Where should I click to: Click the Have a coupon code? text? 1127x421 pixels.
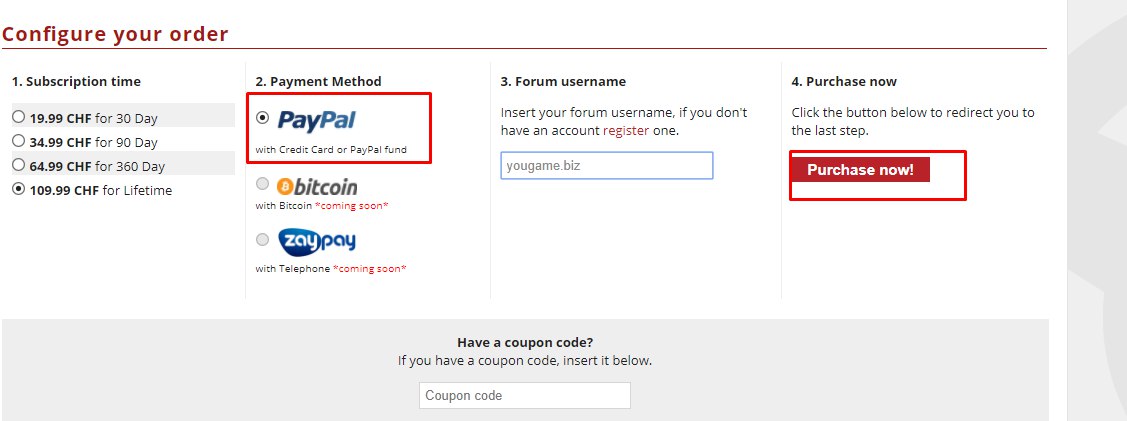[x=524, y=342]
